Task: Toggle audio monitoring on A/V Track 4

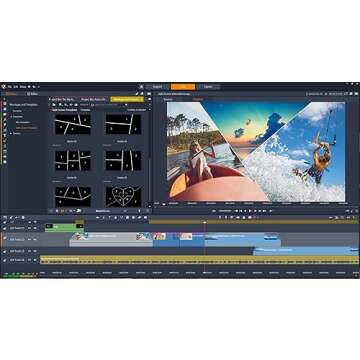Action: point(35,260)
